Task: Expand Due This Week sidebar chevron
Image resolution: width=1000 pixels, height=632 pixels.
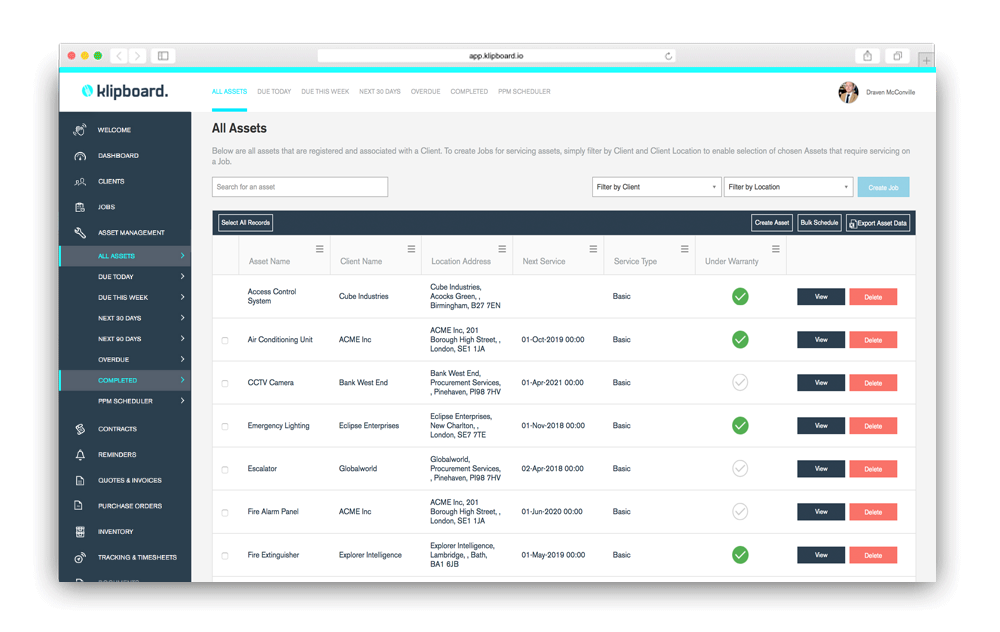Action: coord(182,297)
